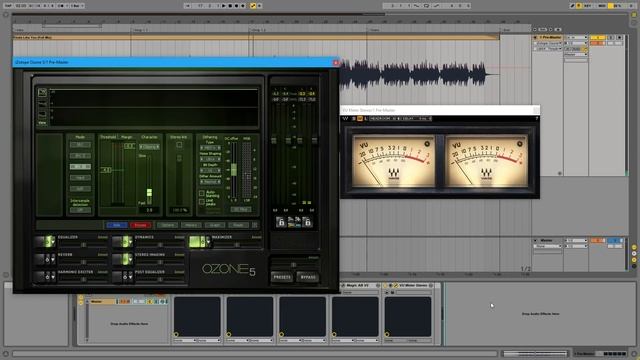
Task: Click the Waves logo in VU Meter window
Action: coord(345,119)
